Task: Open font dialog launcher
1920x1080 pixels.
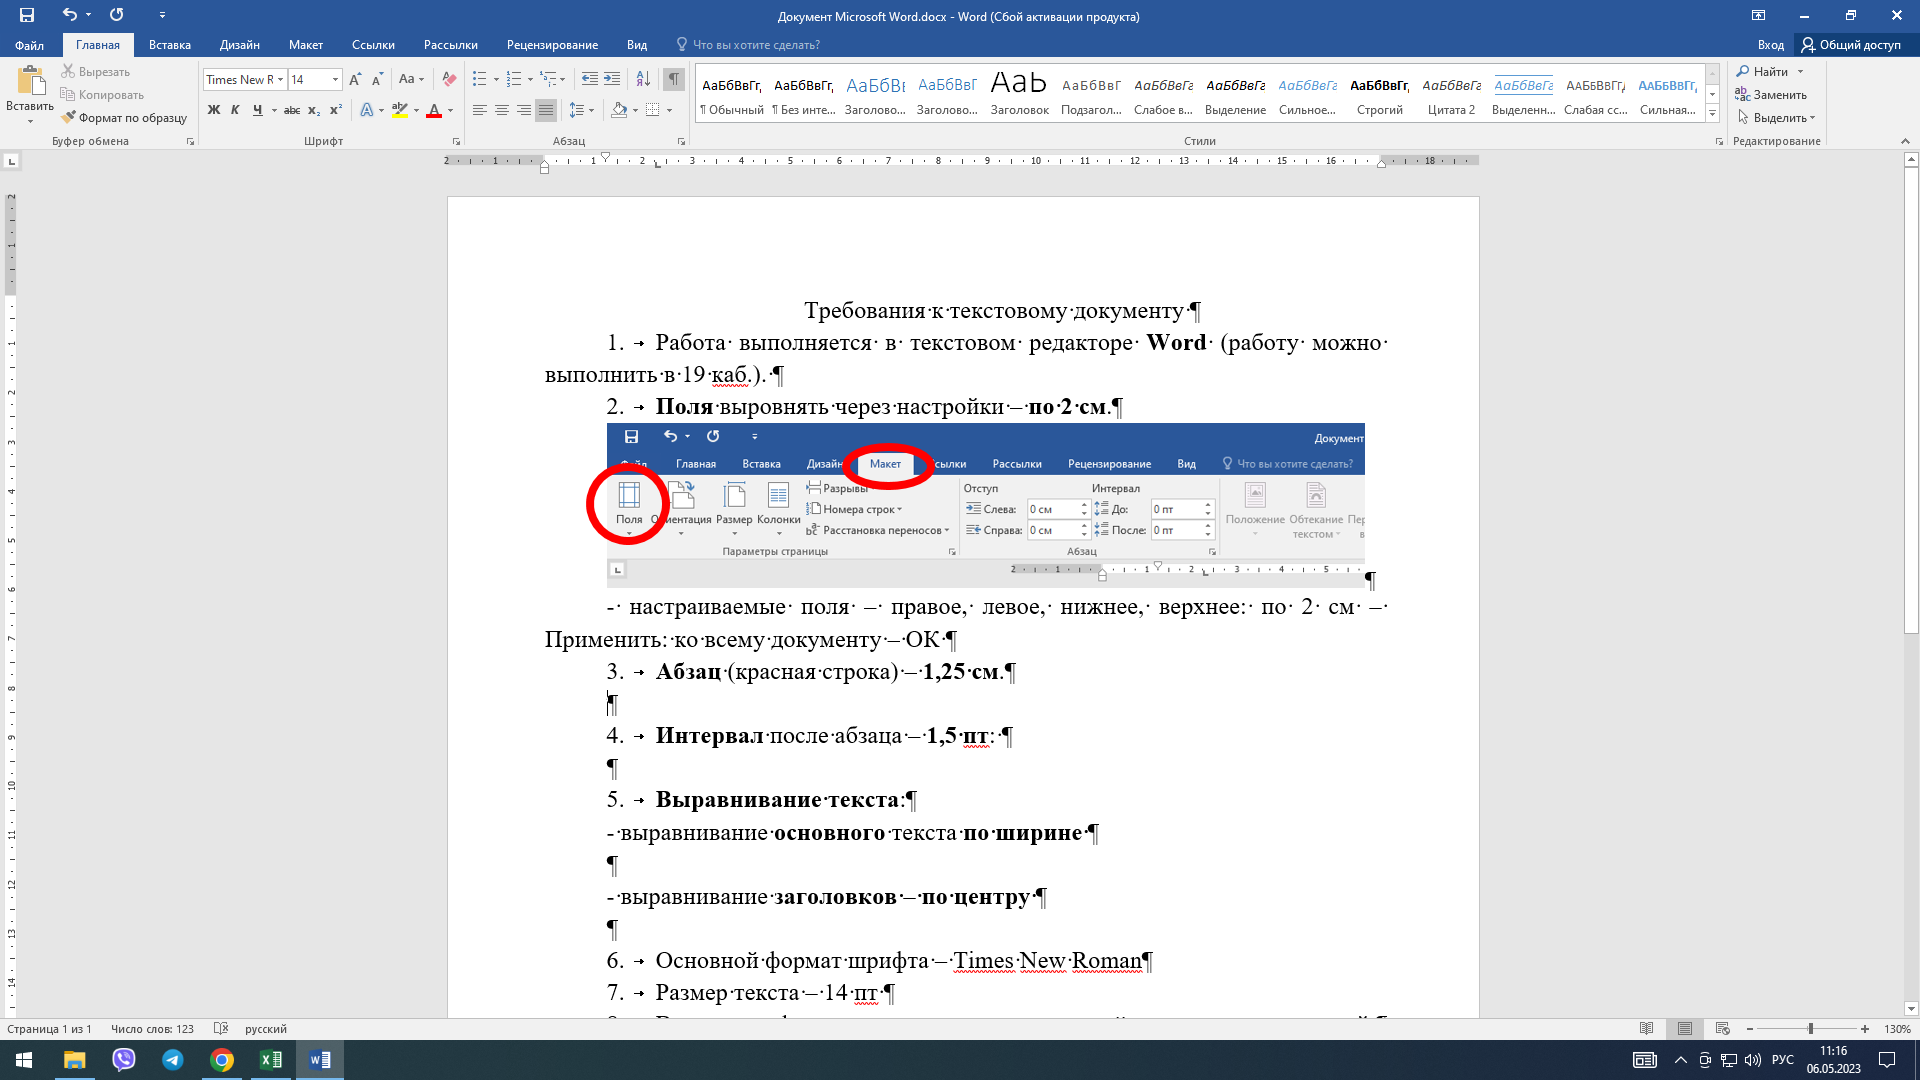Action: tap(456, 141)
